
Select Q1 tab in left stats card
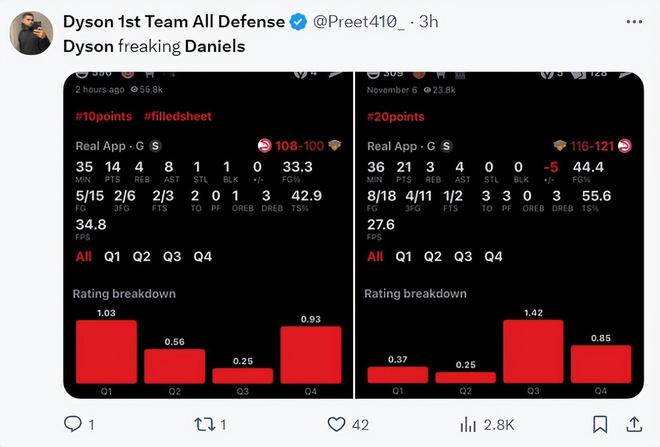[112, 256]
